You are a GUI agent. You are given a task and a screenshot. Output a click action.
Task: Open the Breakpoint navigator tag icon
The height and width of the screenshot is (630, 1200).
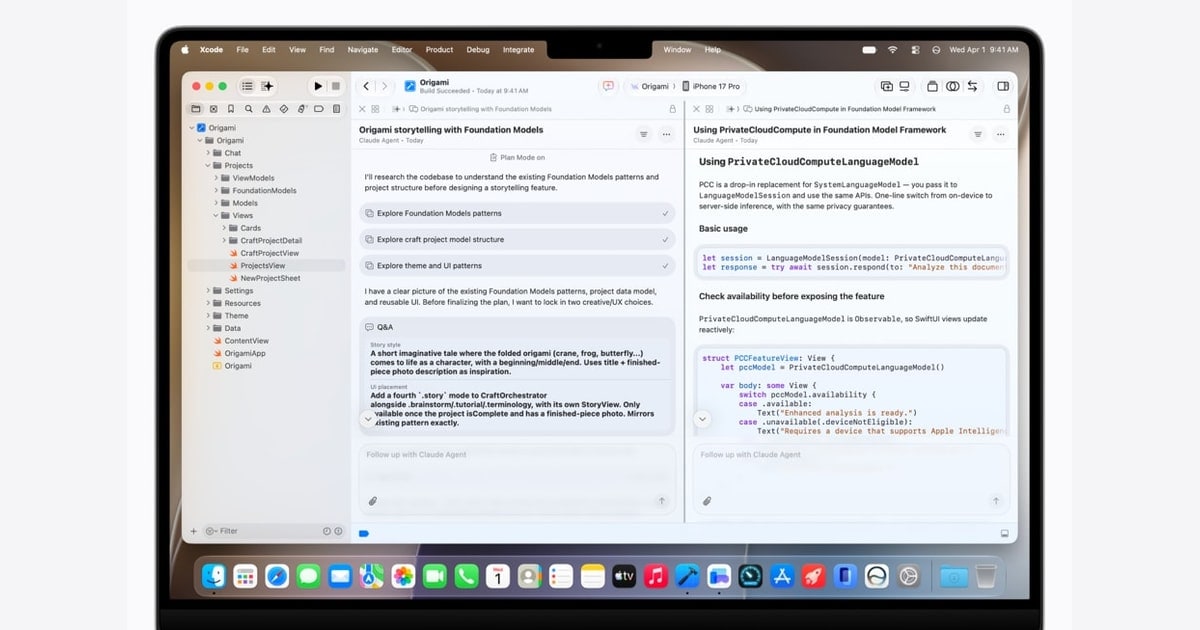319,108
